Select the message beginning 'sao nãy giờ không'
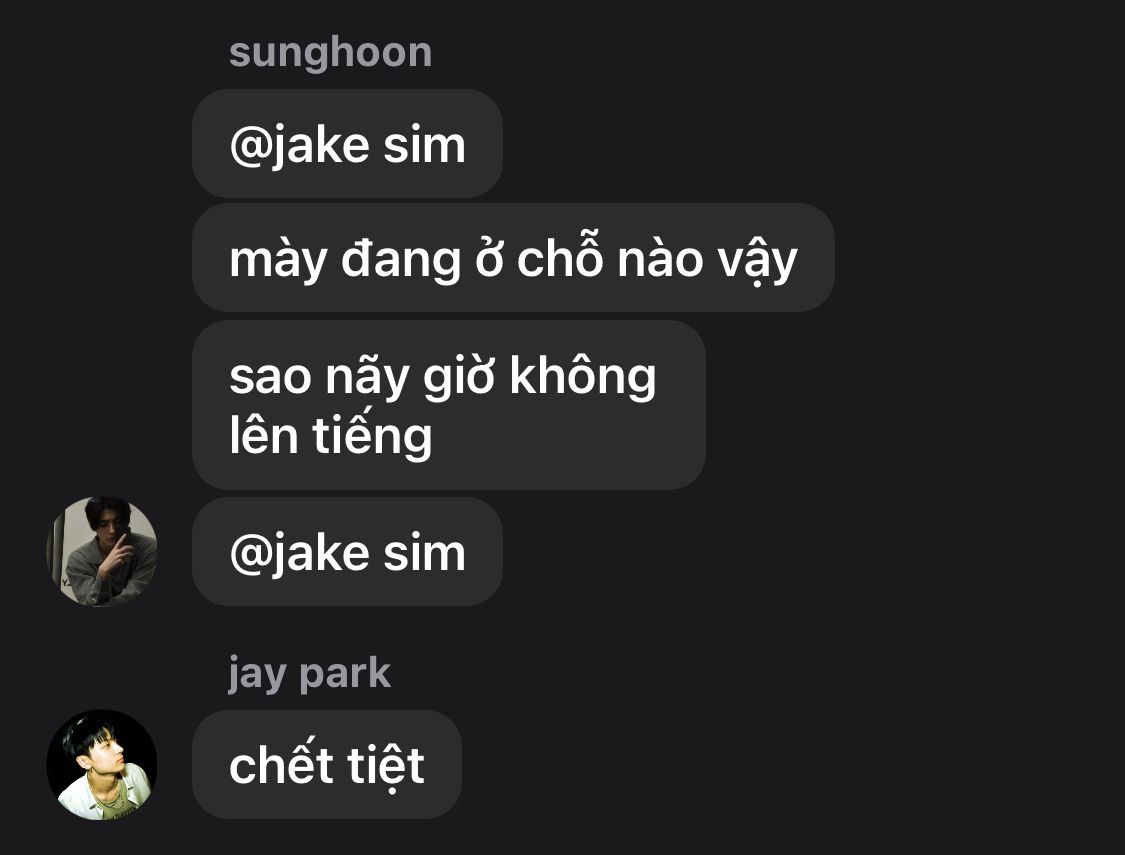This screenshot has width=1125, height=855. click(x=449, y=405)
